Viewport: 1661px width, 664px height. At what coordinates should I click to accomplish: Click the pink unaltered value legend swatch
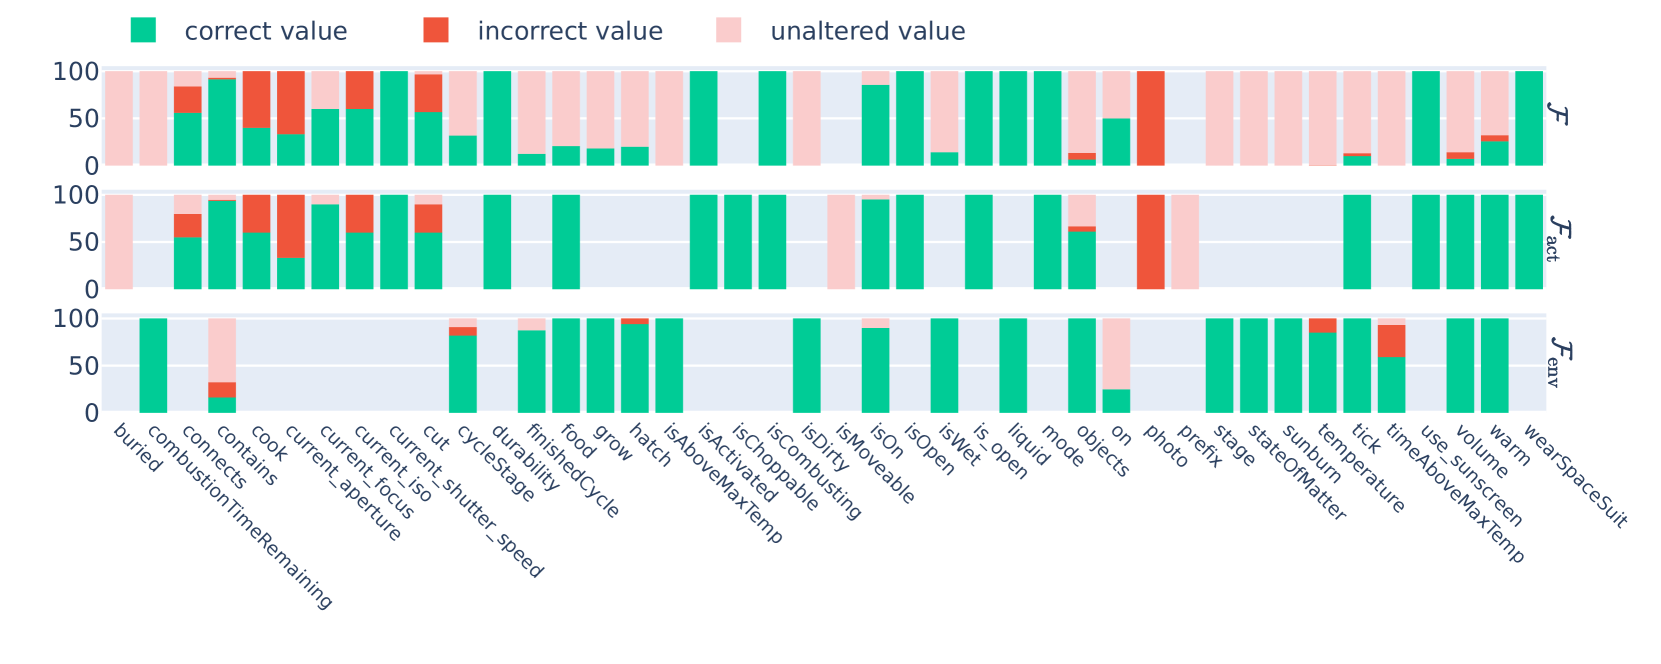coord(729,31)
